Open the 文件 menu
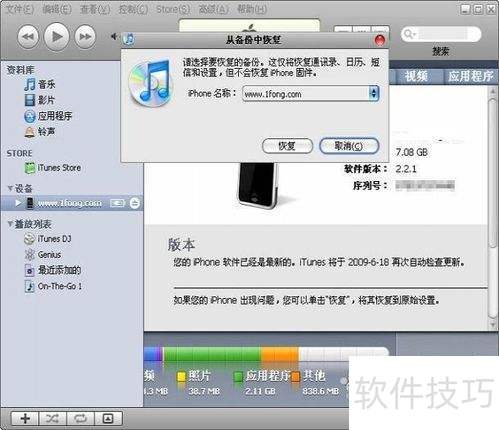The image size is (499, 430). pyautogui.click(x=20, y=9)
